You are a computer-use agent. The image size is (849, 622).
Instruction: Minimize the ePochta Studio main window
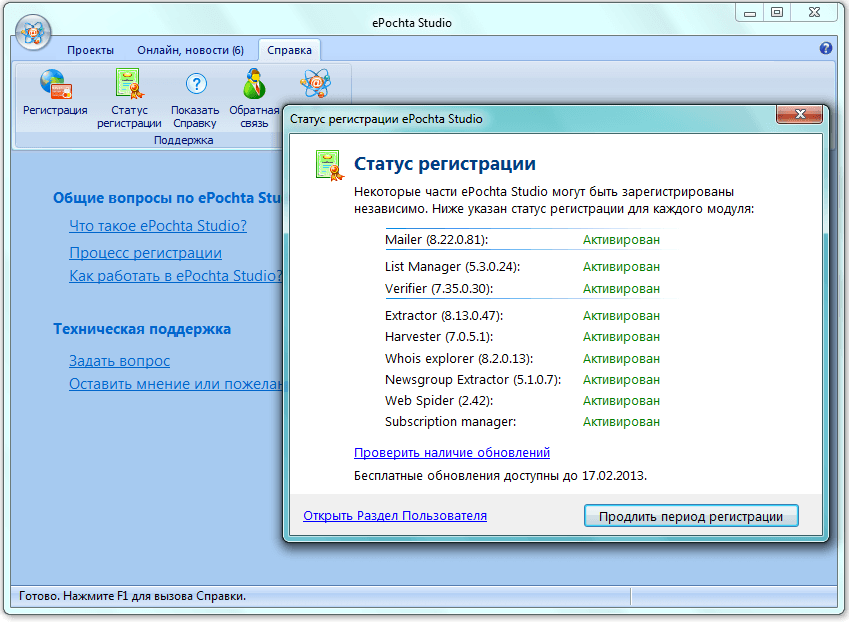point(750,13)
